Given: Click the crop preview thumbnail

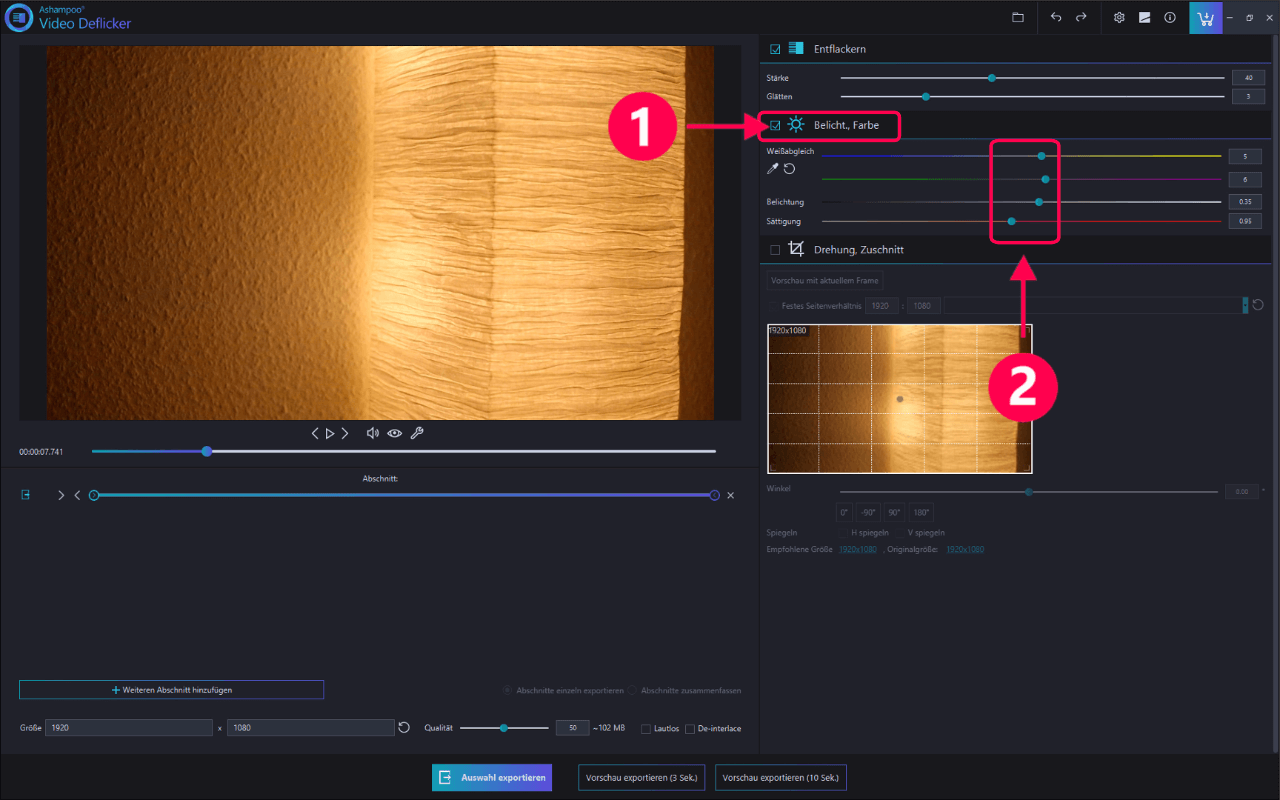Looking at the screenshot, I should coord(900,398).
